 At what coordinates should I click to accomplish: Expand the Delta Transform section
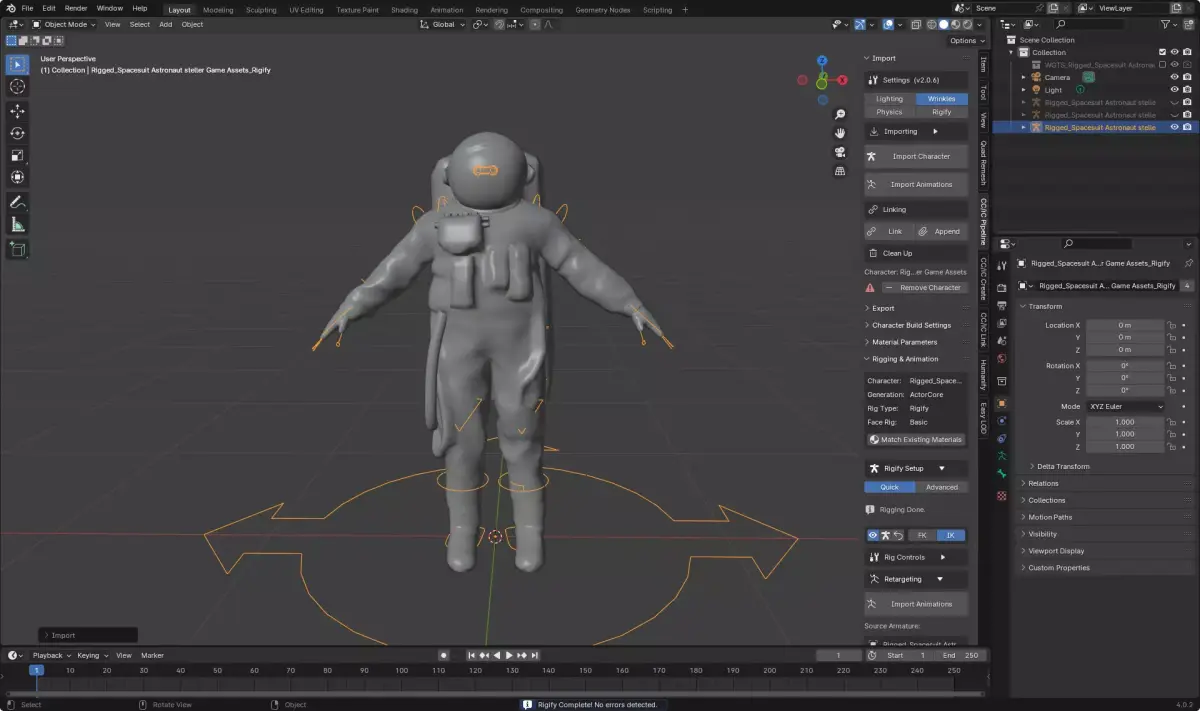1063,466
